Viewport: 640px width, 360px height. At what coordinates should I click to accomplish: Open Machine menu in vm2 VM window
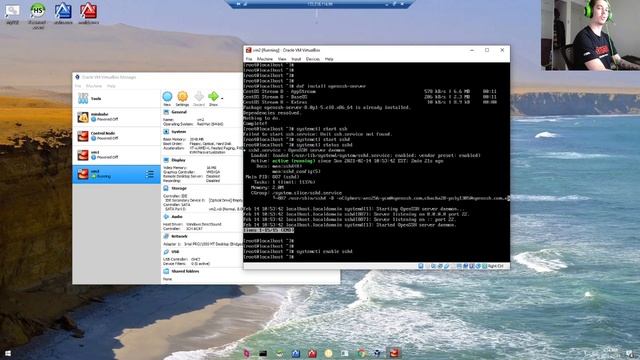[x=264, y=59]
